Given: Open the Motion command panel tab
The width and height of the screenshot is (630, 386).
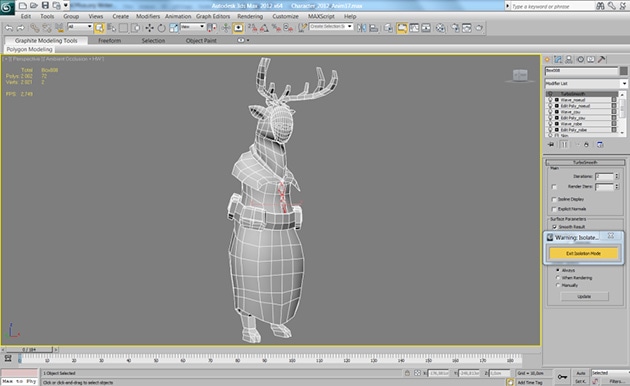Looking at the screenshot, I should click(580, 59).
